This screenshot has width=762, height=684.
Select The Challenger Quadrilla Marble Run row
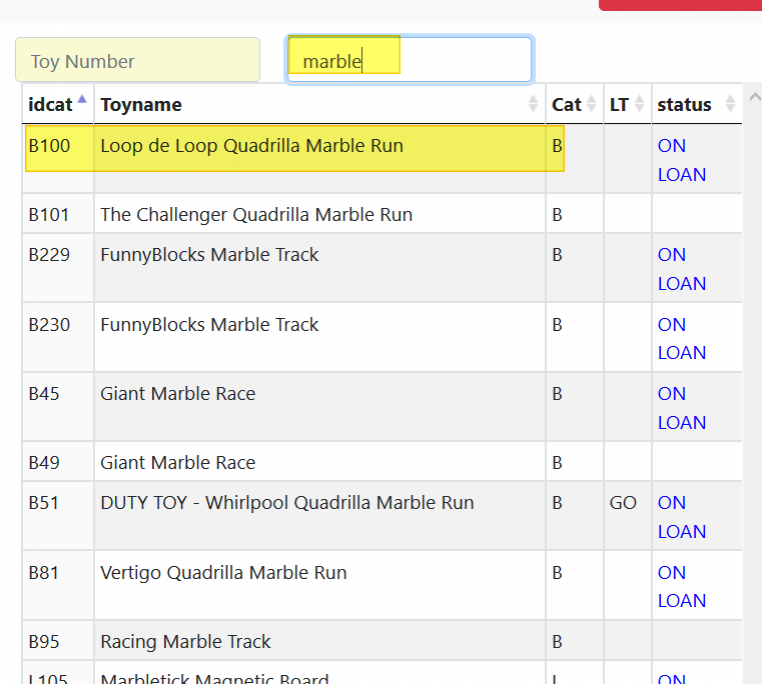coord(256,215)
